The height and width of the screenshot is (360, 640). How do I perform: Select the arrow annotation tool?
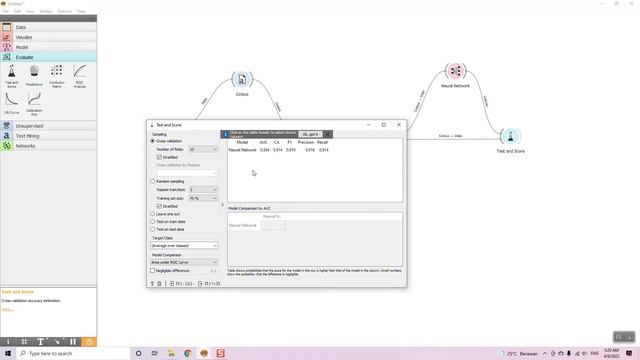point(57,342)
